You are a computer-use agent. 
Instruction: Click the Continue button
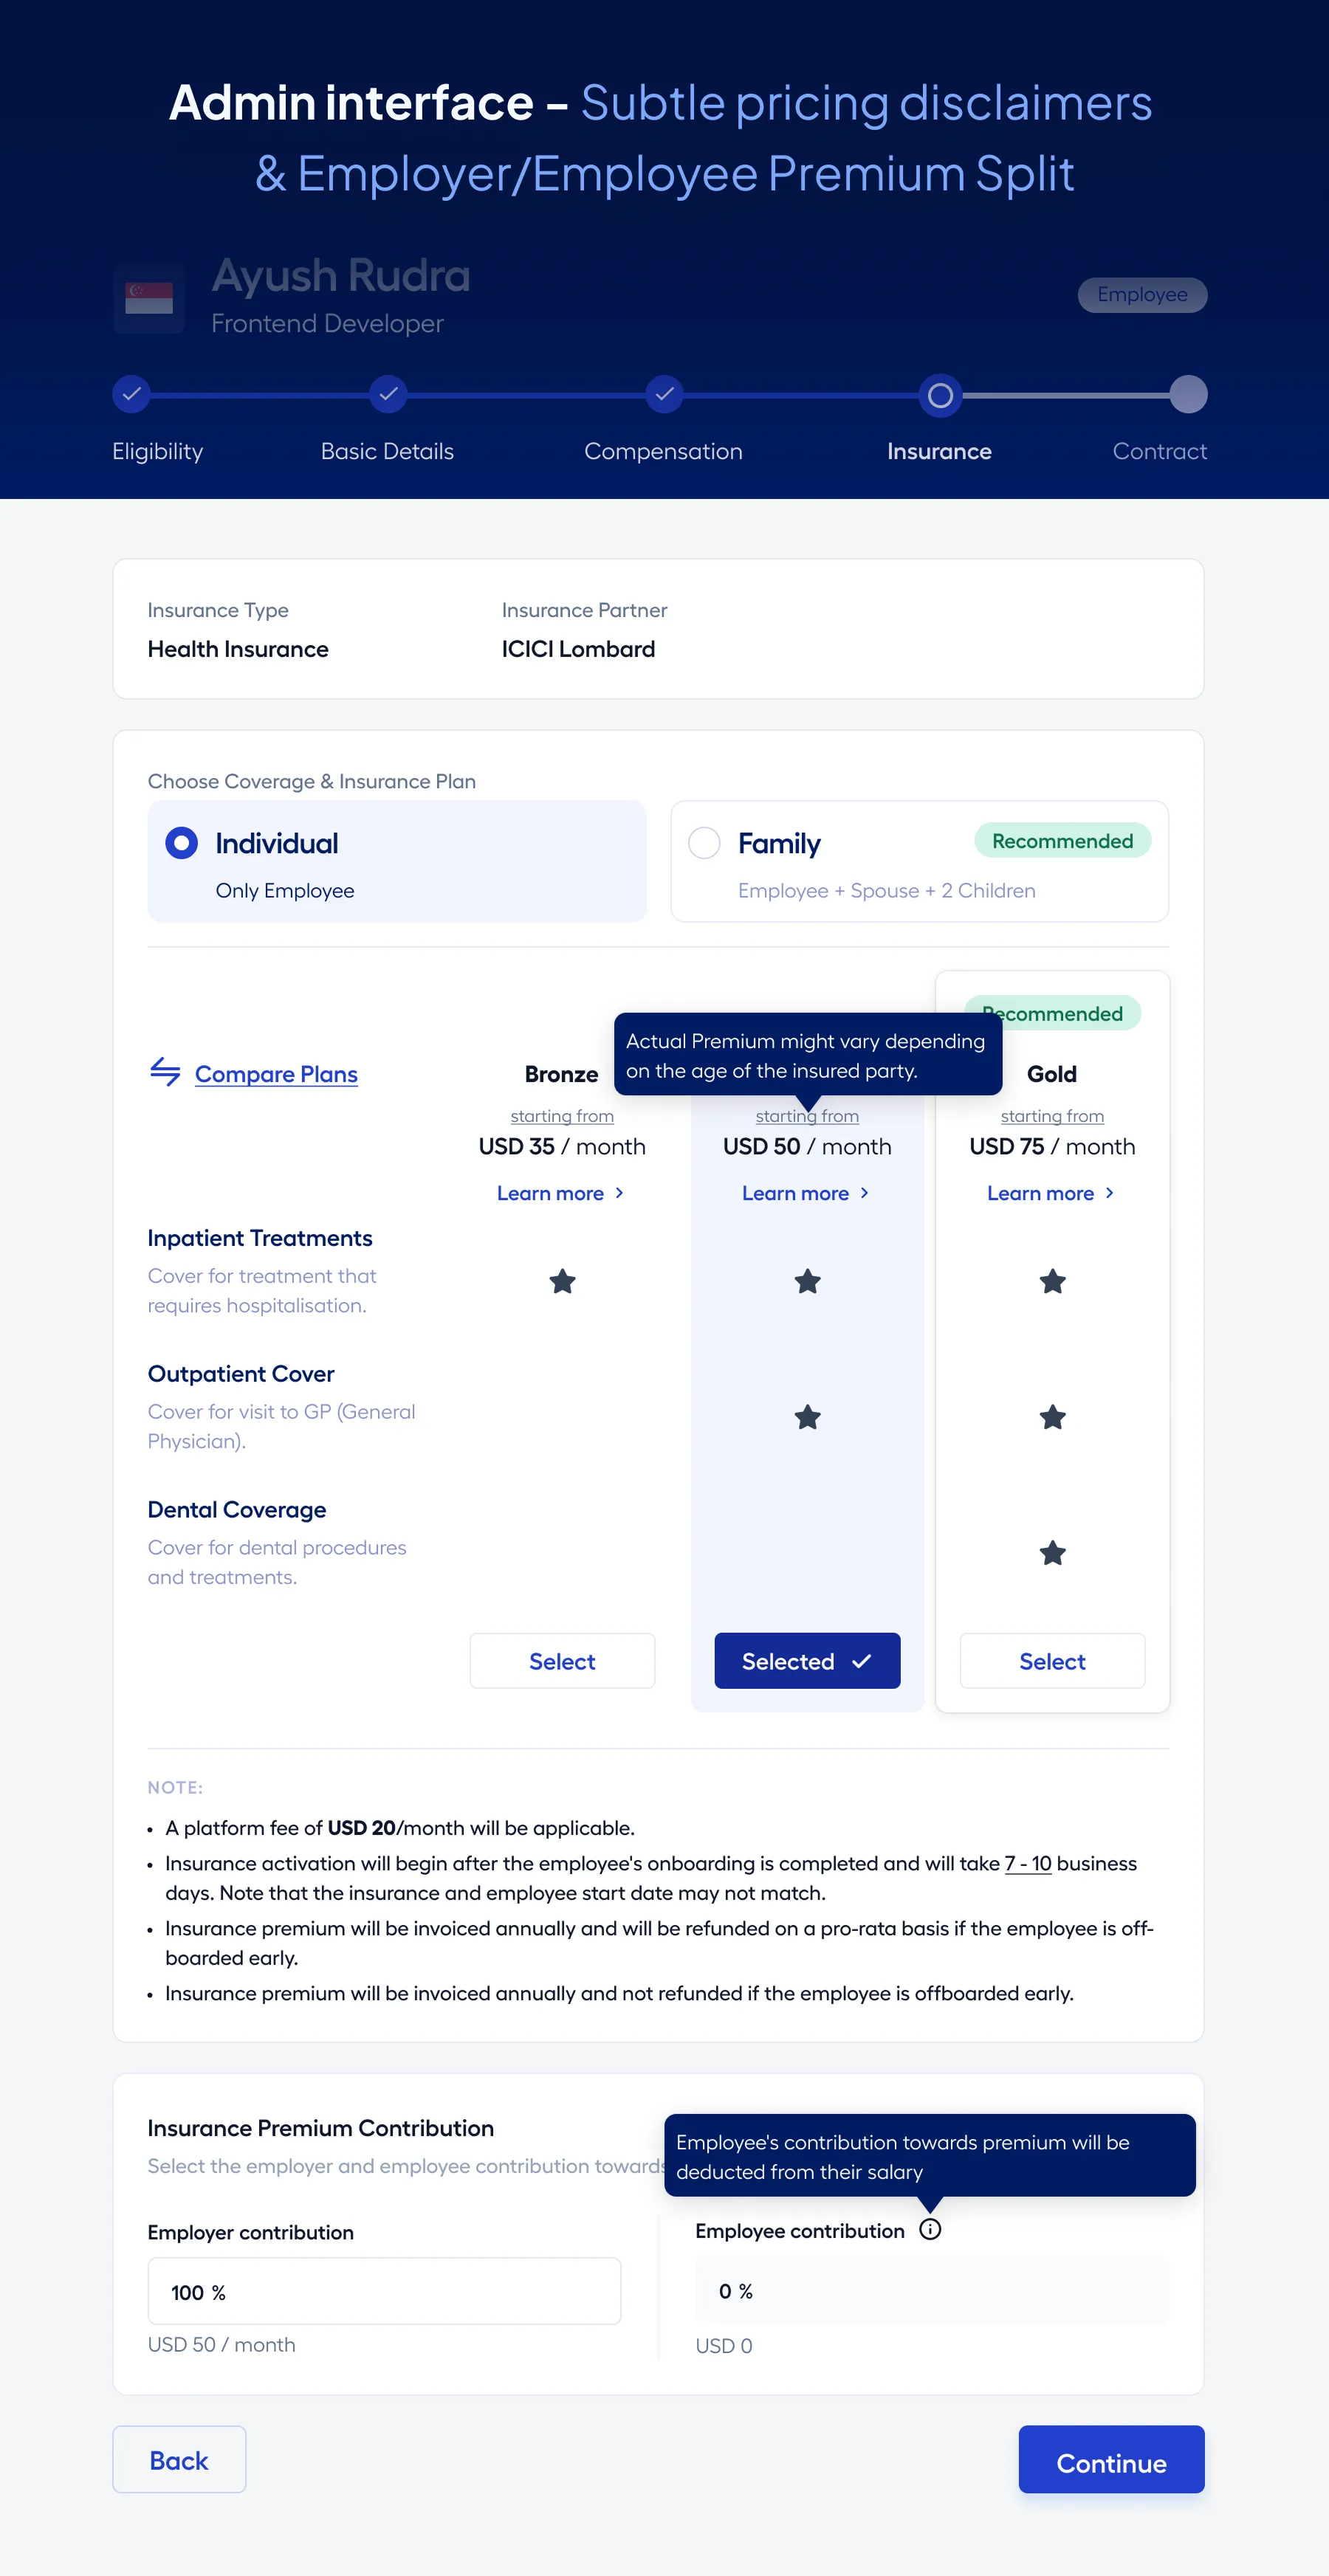coord(1111,2459)
